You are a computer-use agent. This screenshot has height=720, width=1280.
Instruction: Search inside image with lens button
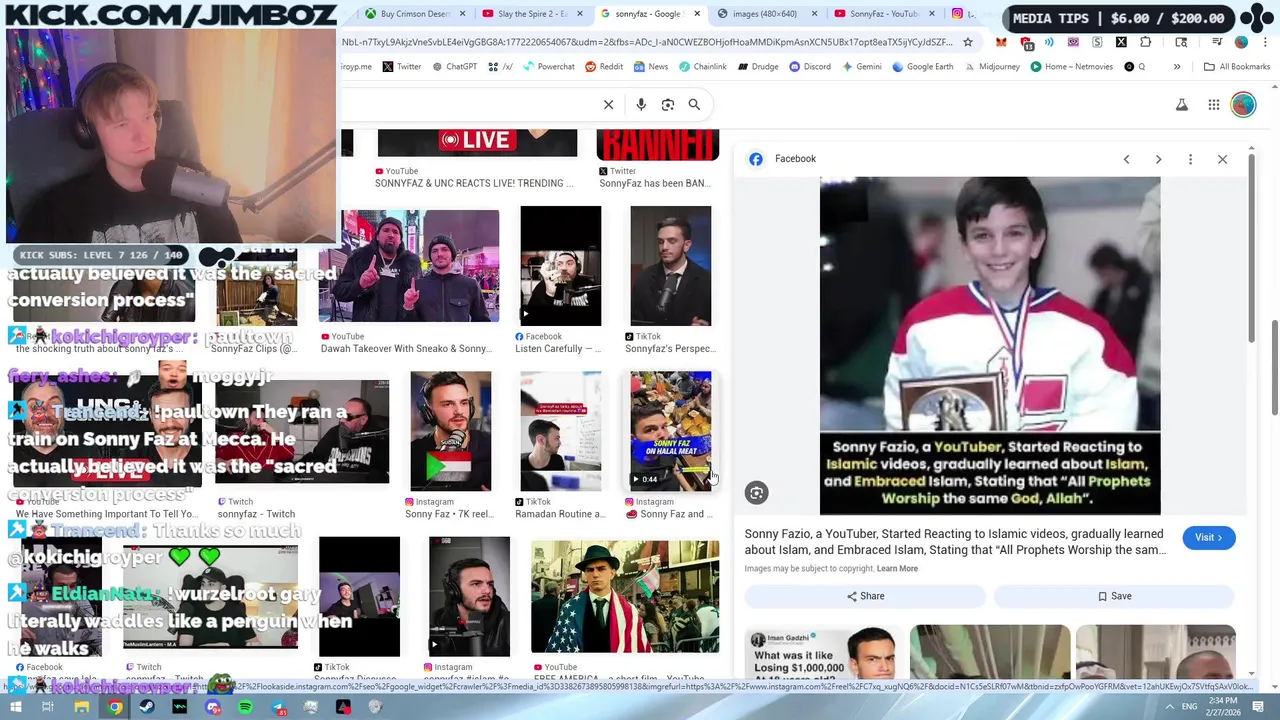point(757,492)
